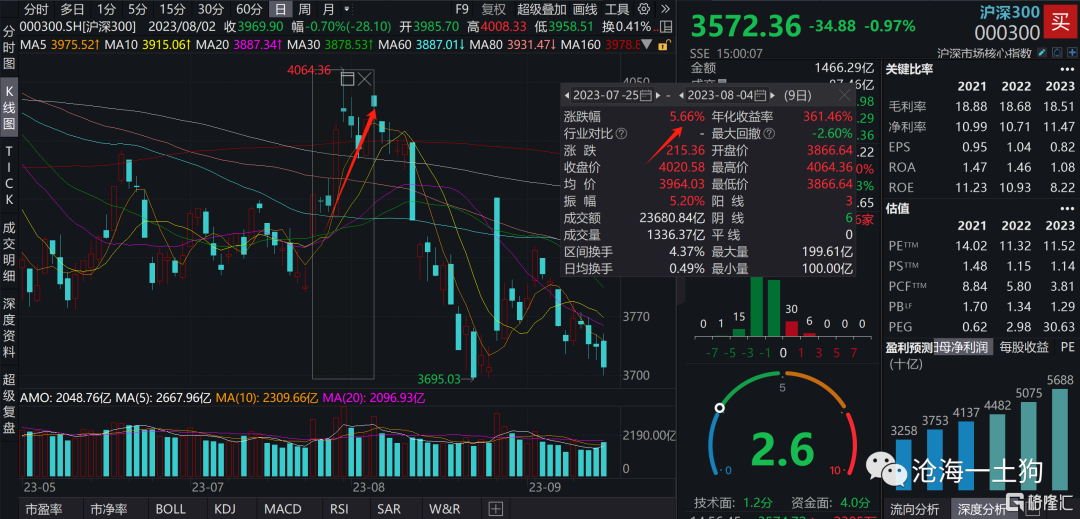1080x519 pixels.
Task: Show help for 行业对比
Action: coord(621,133)
